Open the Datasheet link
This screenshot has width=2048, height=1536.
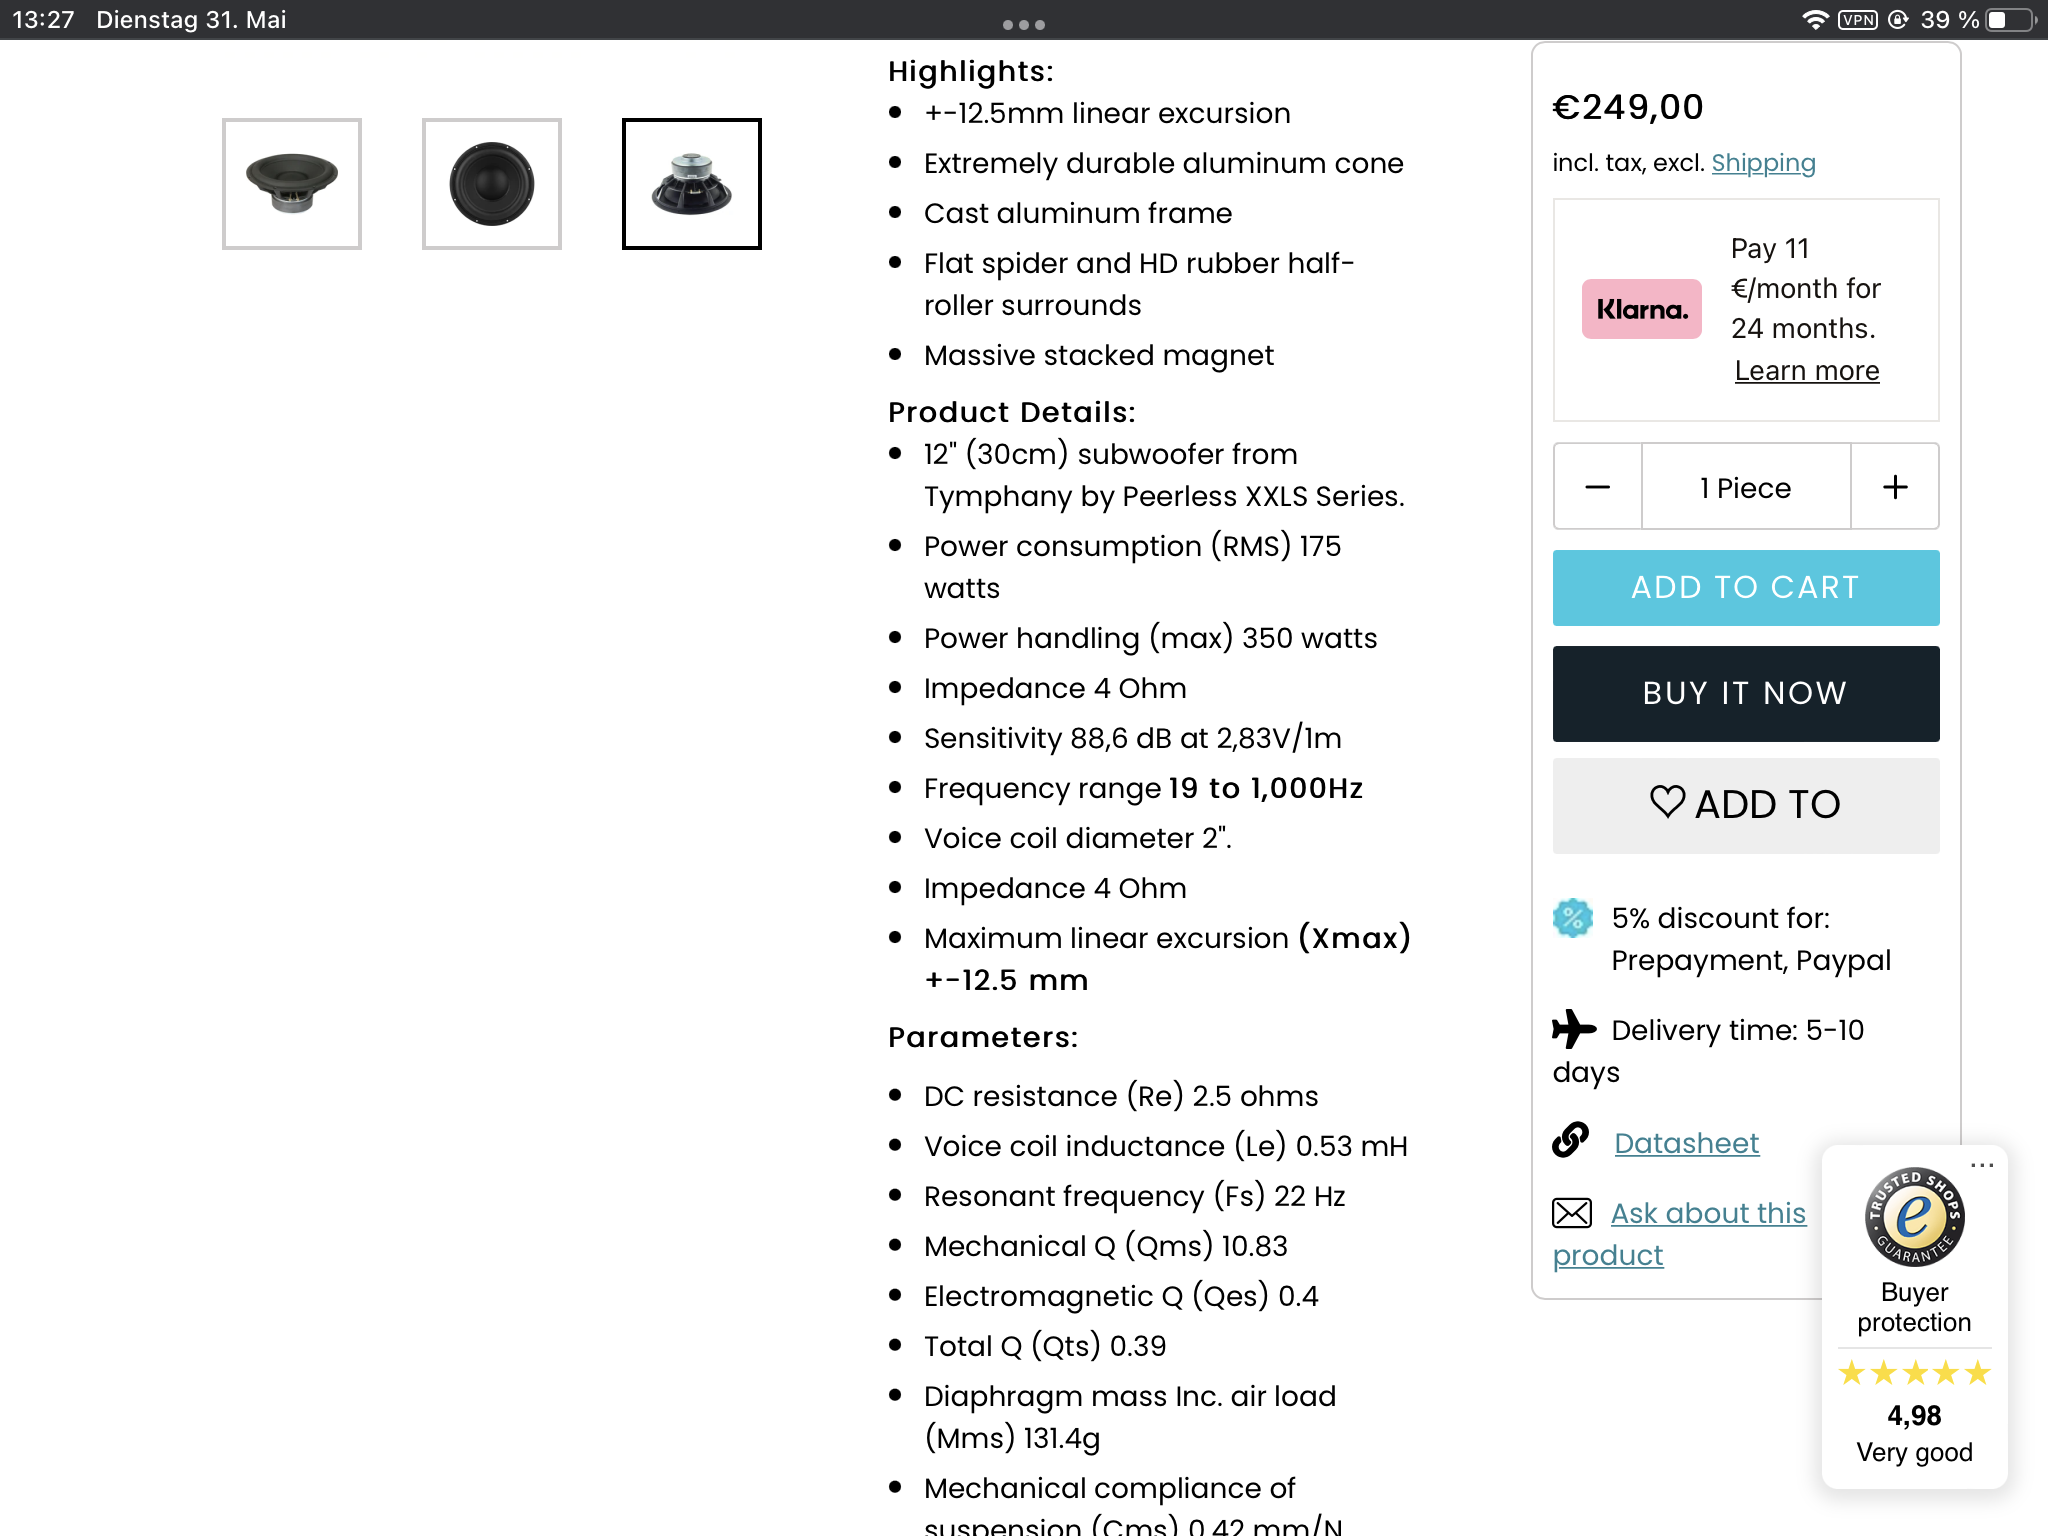[x=1686, y=1143]
